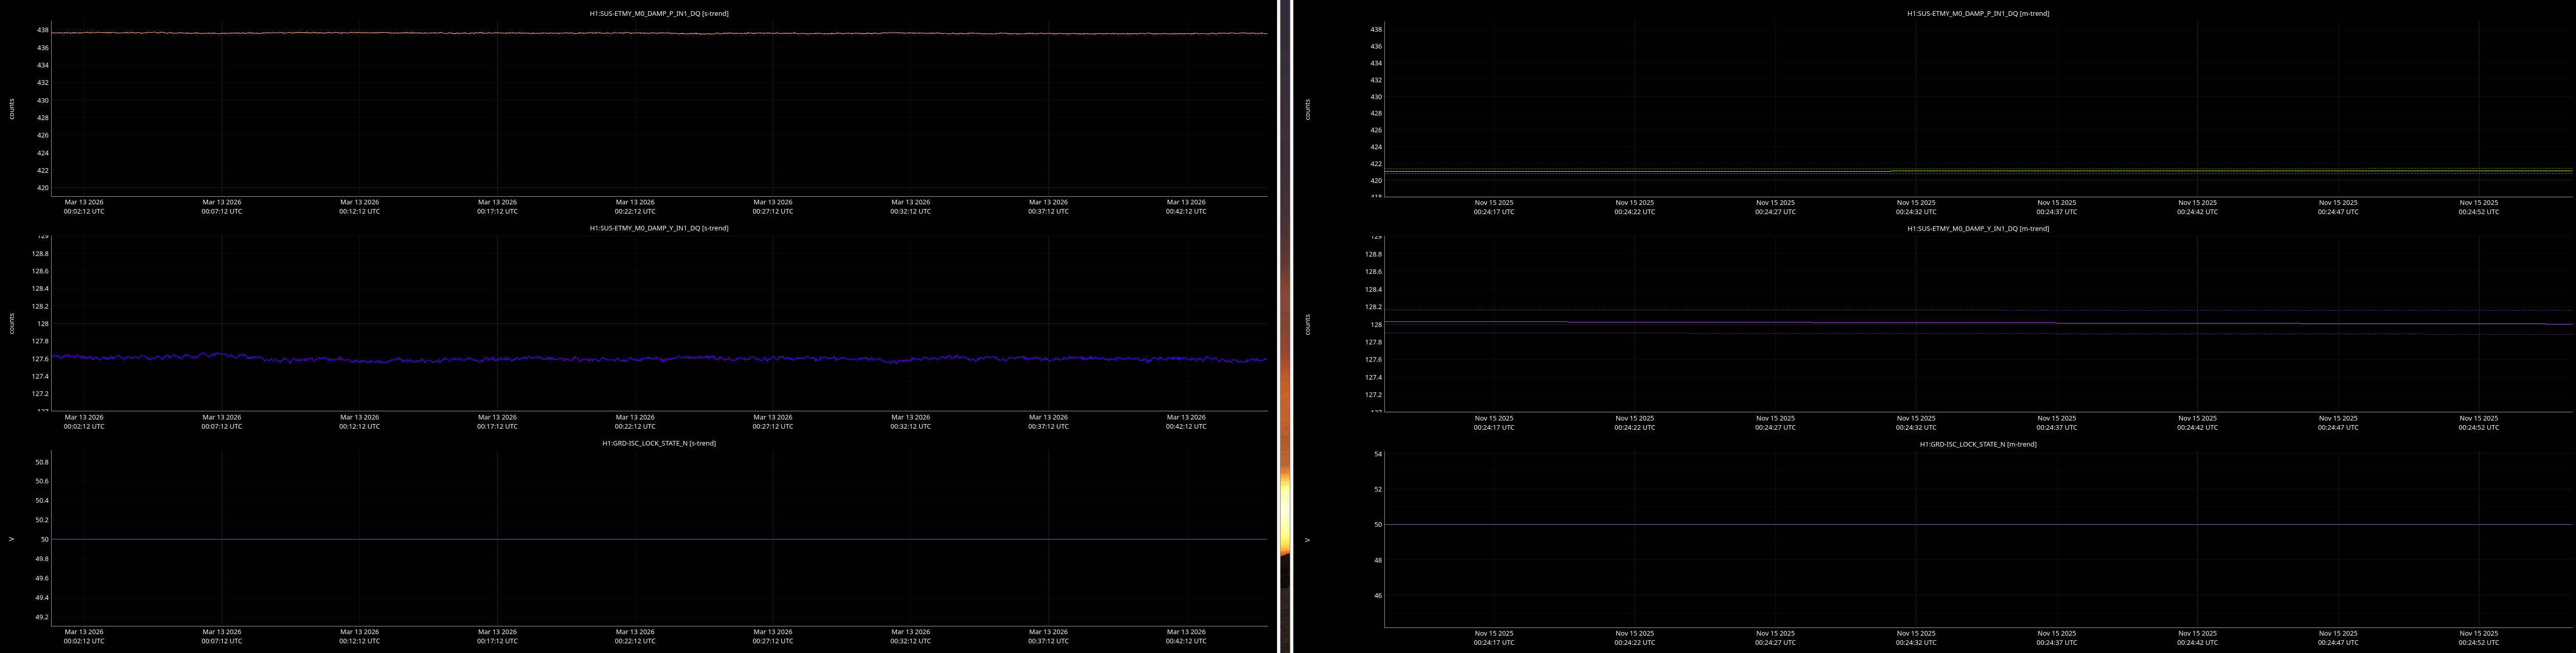Click the H1:SUS-ETMY_M0_DAMP_P_IN1_DQ [s-trend] plot title
The image size is (2576, 653).
tap(658, 14)
